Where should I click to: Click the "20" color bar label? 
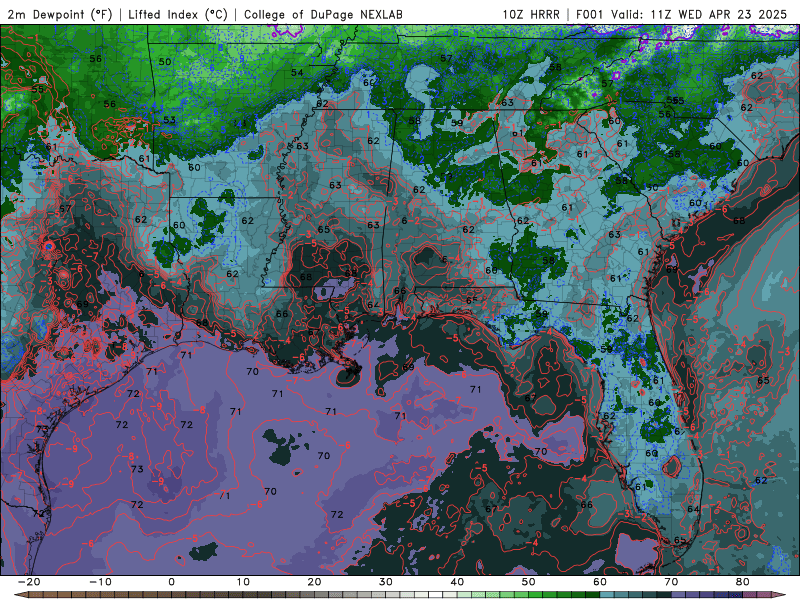pos(314,582)
